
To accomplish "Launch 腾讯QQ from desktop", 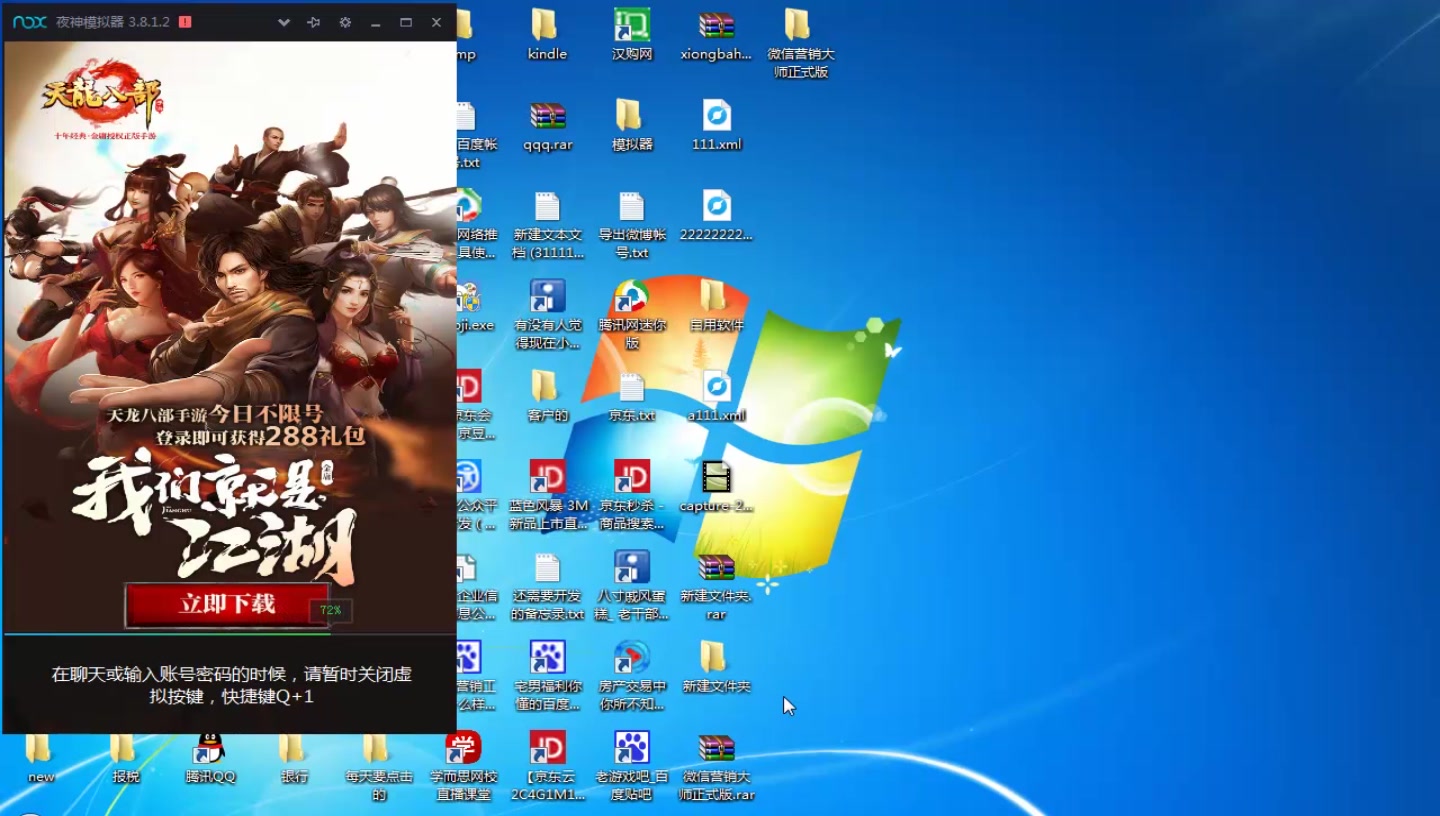I will [210, 757].
